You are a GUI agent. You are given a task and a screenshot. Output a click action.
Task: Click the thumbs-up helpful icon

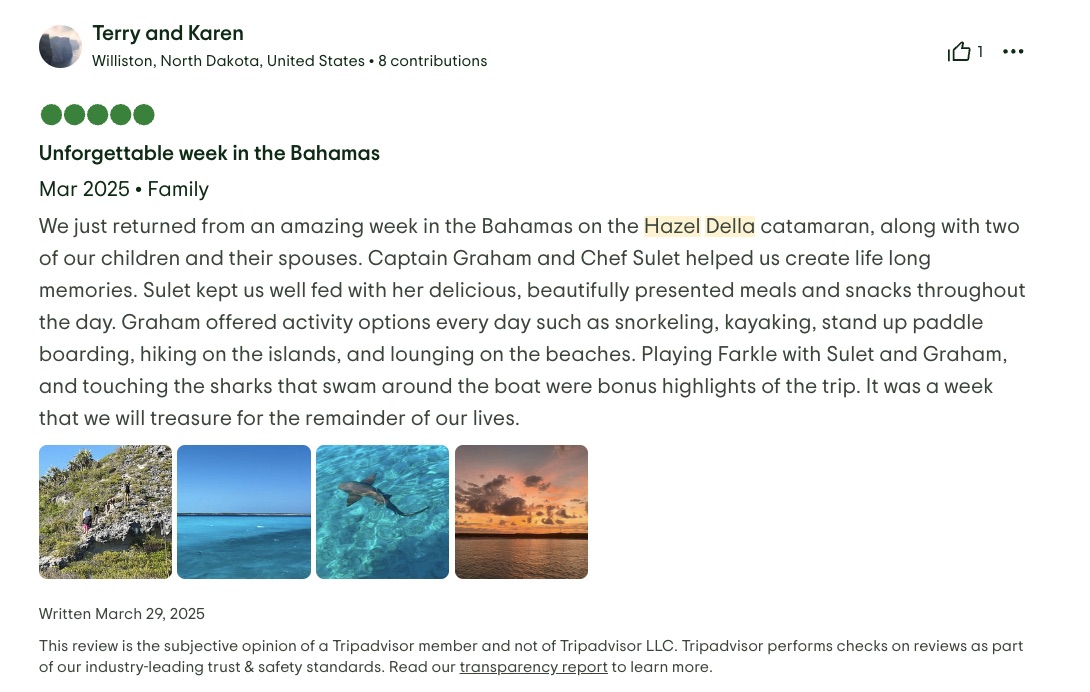(959, 52)
